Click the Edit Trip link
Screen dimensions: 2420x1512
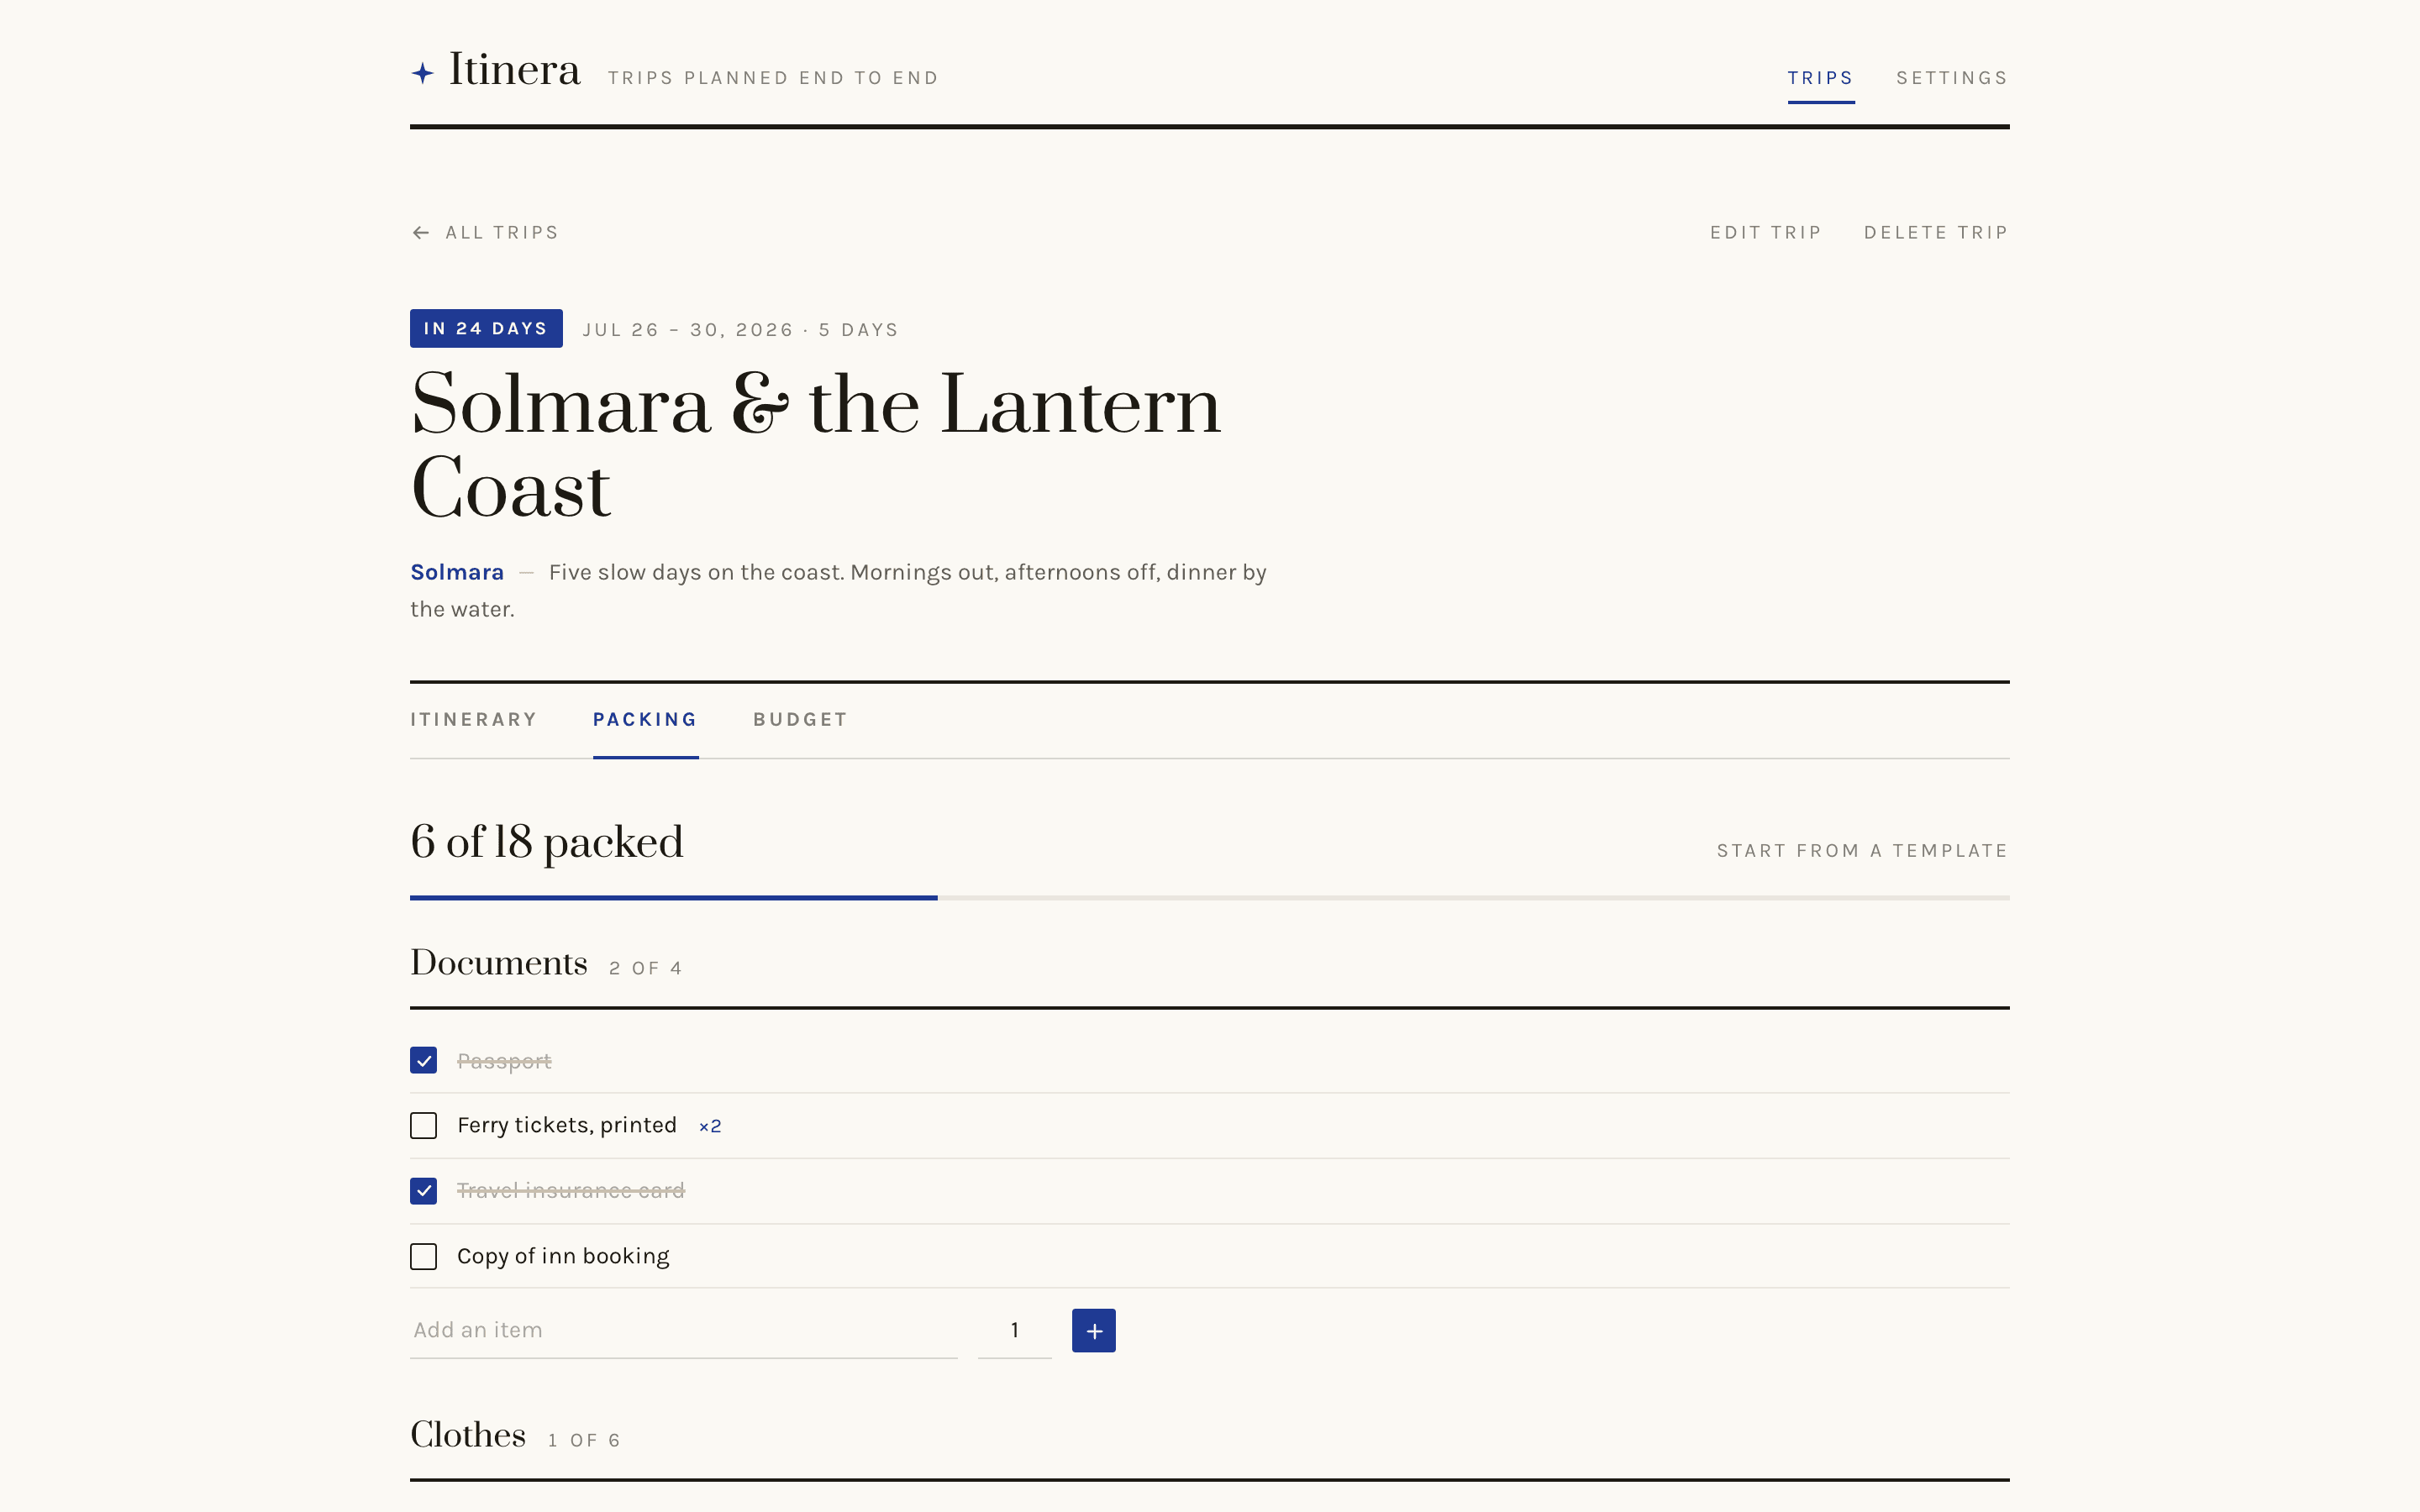[x=1765, y=232]
